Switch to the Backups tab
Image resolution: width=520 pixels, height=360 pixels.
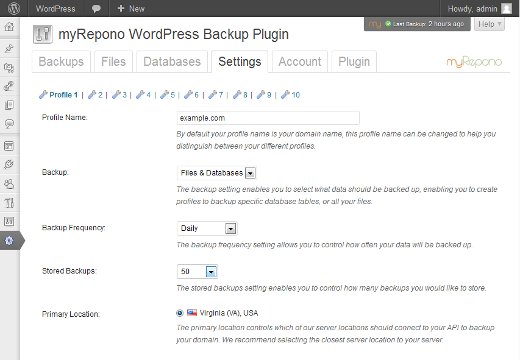pos(61,62)
